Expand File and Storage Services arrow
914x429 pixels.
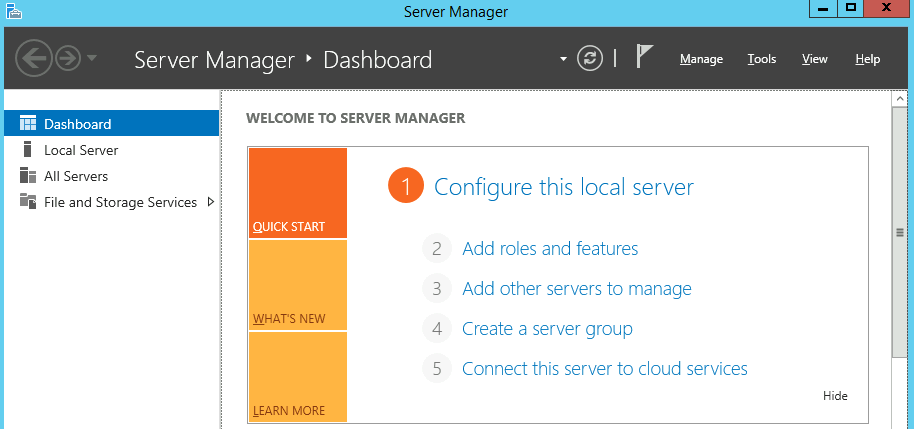210,202
